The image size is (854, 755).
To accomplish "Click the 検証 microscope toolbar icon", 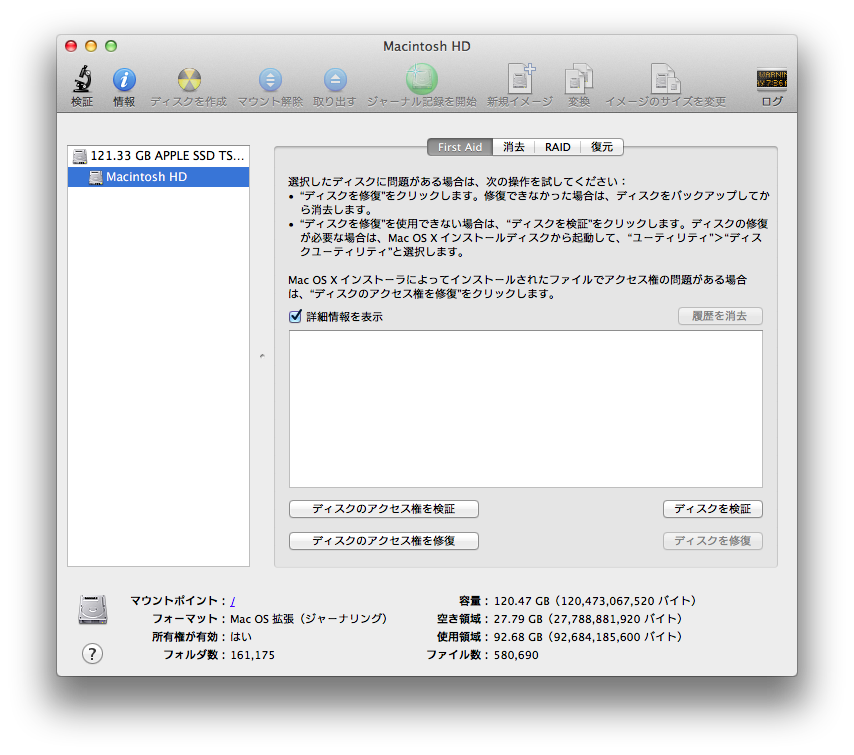I will click(x=82, y=80).
